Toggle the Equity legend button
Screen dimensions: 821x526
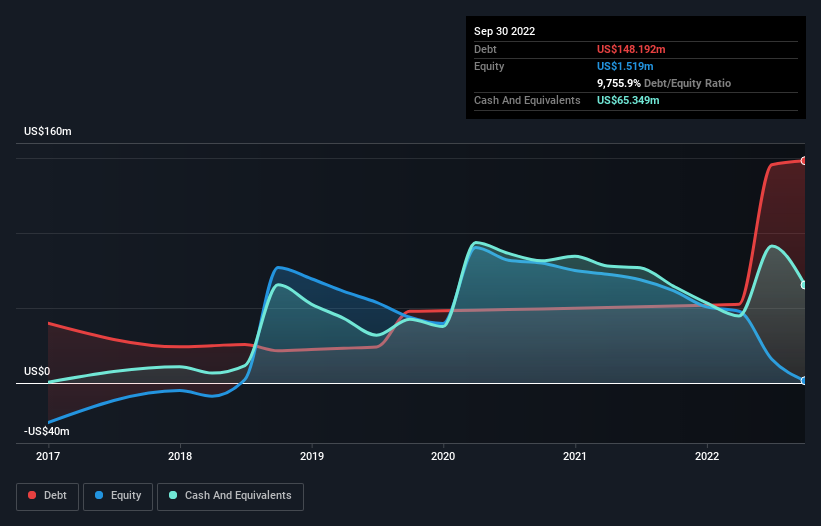(x=118, y=496)
